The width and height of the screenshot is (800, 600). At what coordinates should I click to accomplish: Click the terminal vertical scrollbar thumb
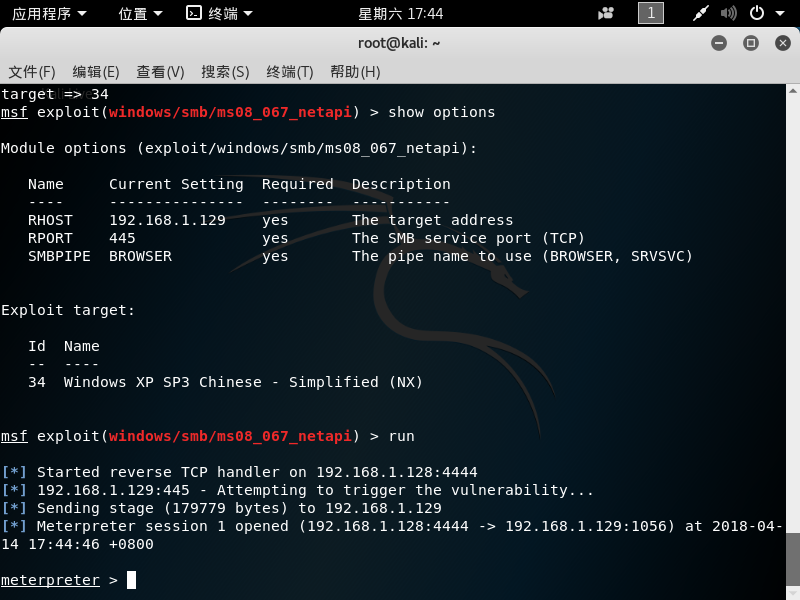pos(793,560)
